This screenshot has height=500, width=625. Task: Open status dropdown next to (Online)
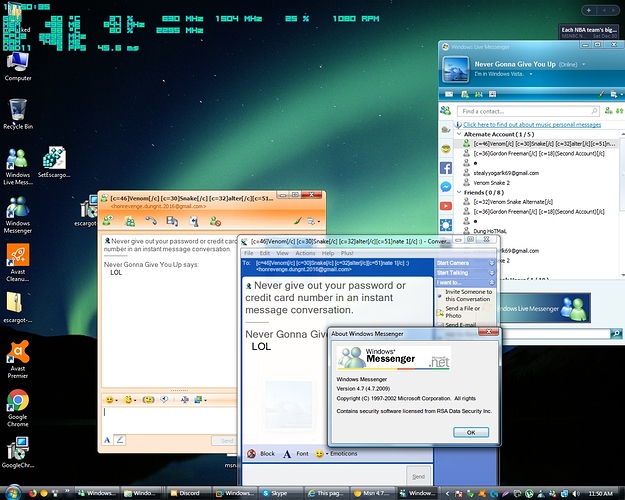[x=584, y=64]
